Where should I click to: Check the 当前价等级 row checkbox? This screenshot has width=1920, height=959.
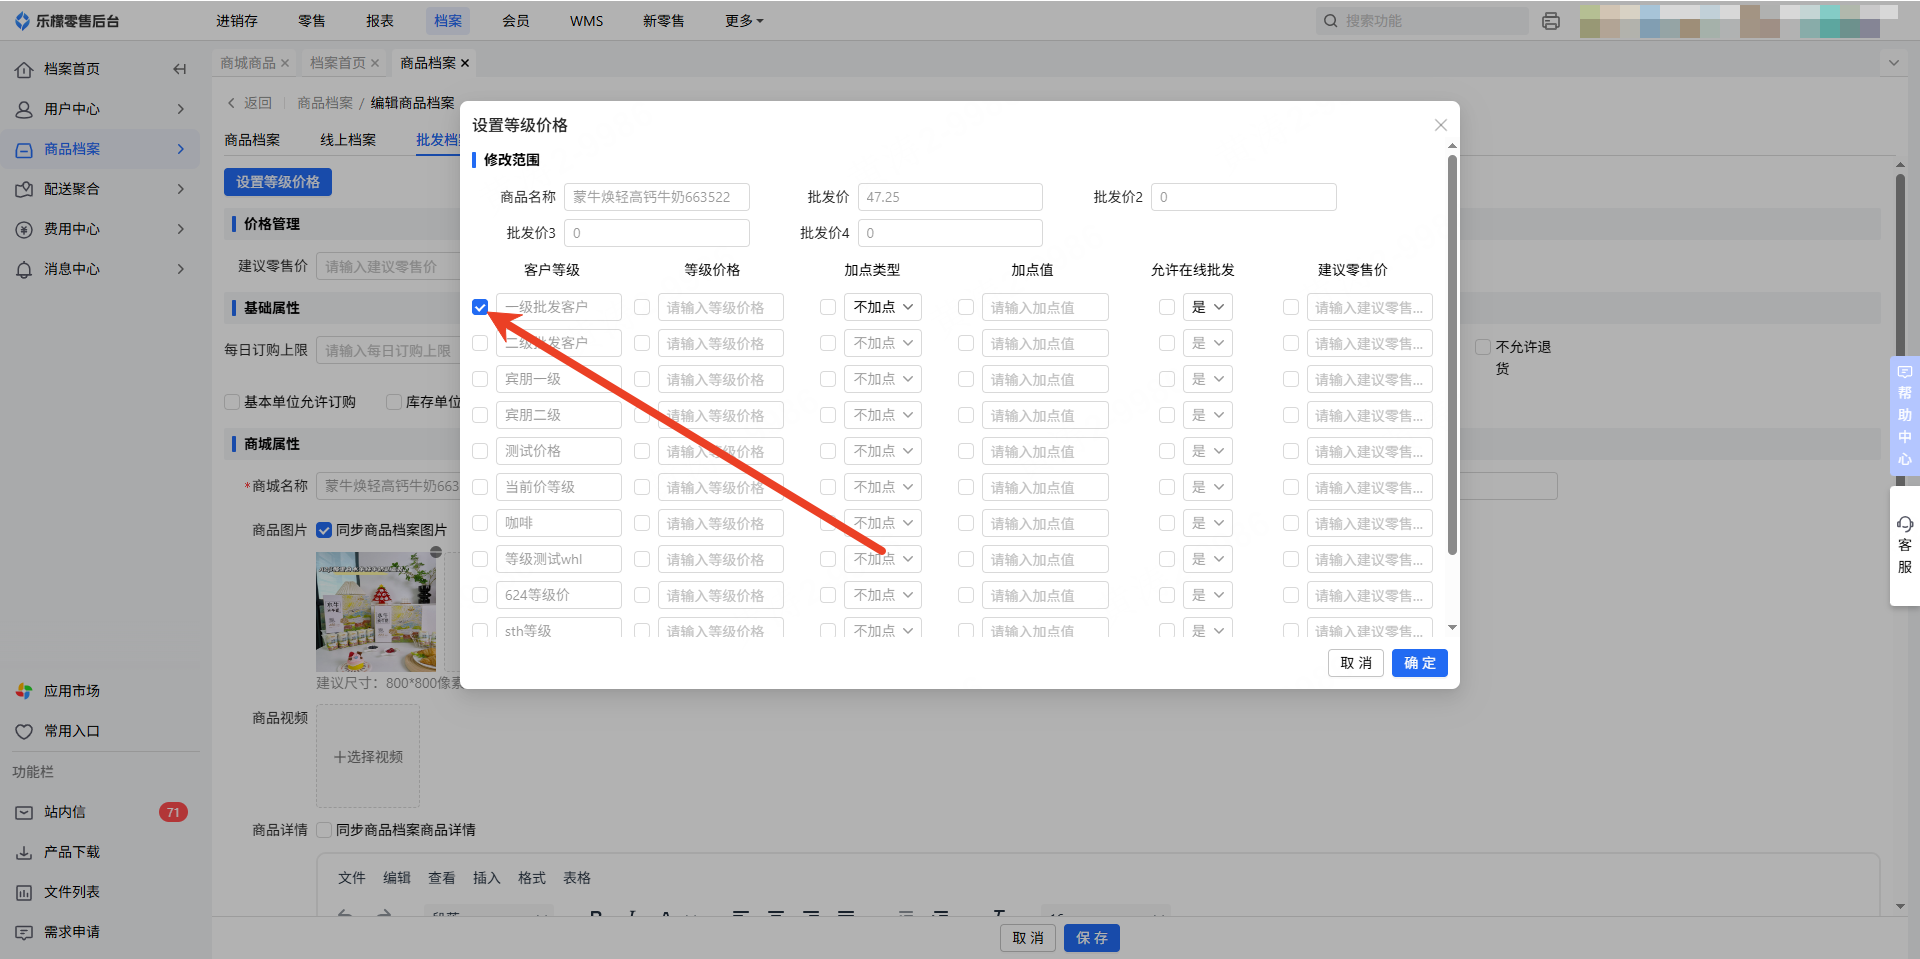pos(480,487)
